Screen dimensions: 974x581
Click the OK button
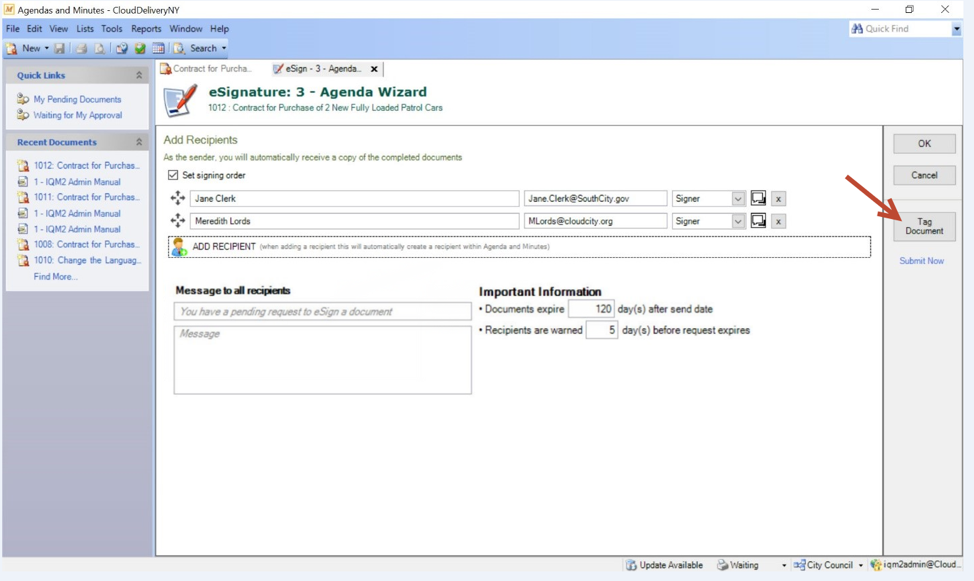[924, 144]
